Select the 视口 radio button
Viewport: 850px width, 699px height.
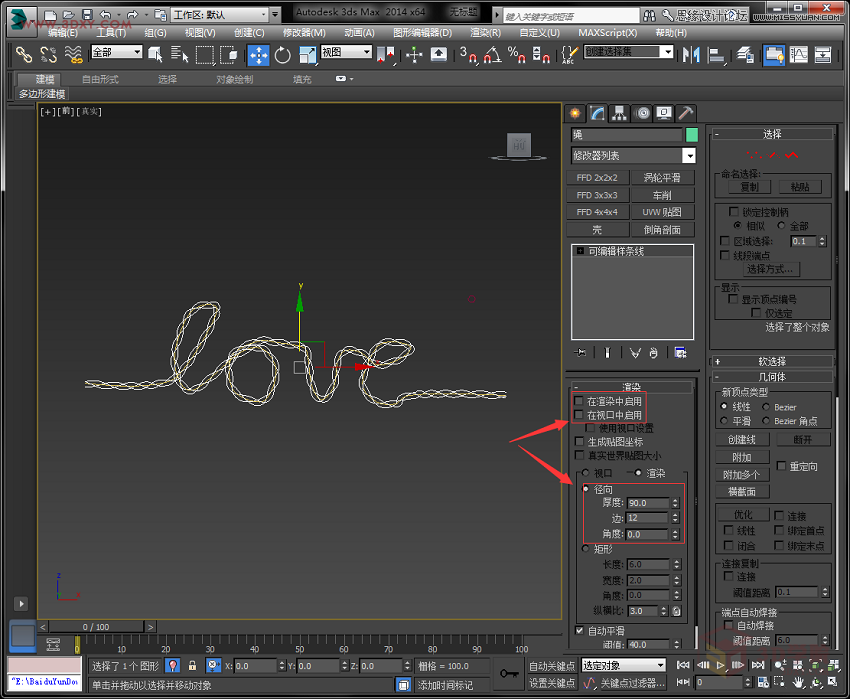coord(585,473)
